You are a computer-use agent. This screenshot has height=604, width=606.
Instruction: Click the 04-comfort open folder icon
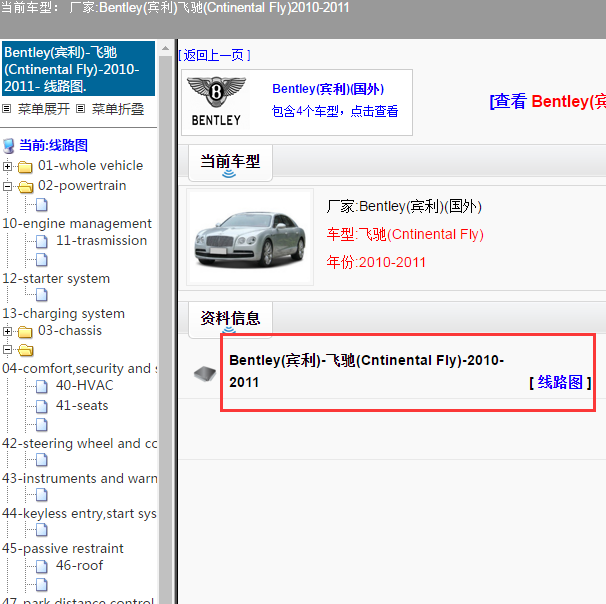pos(26,350)
